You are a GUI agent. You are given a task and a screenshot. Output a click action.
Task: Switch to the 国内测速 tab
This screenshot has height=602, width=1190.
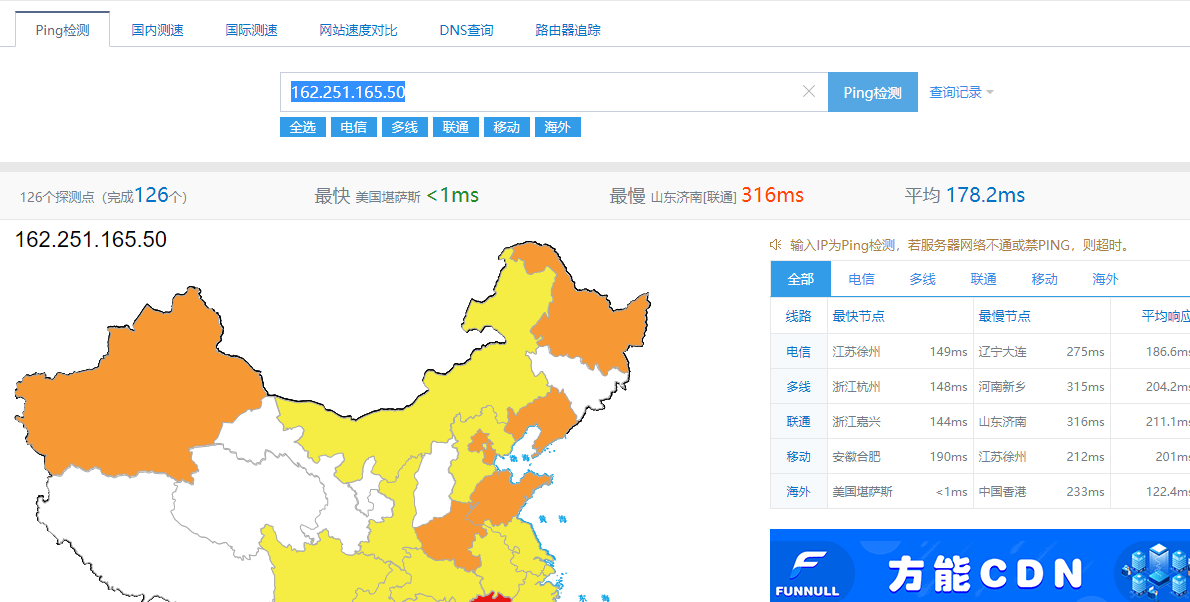(x=158, y=30)
